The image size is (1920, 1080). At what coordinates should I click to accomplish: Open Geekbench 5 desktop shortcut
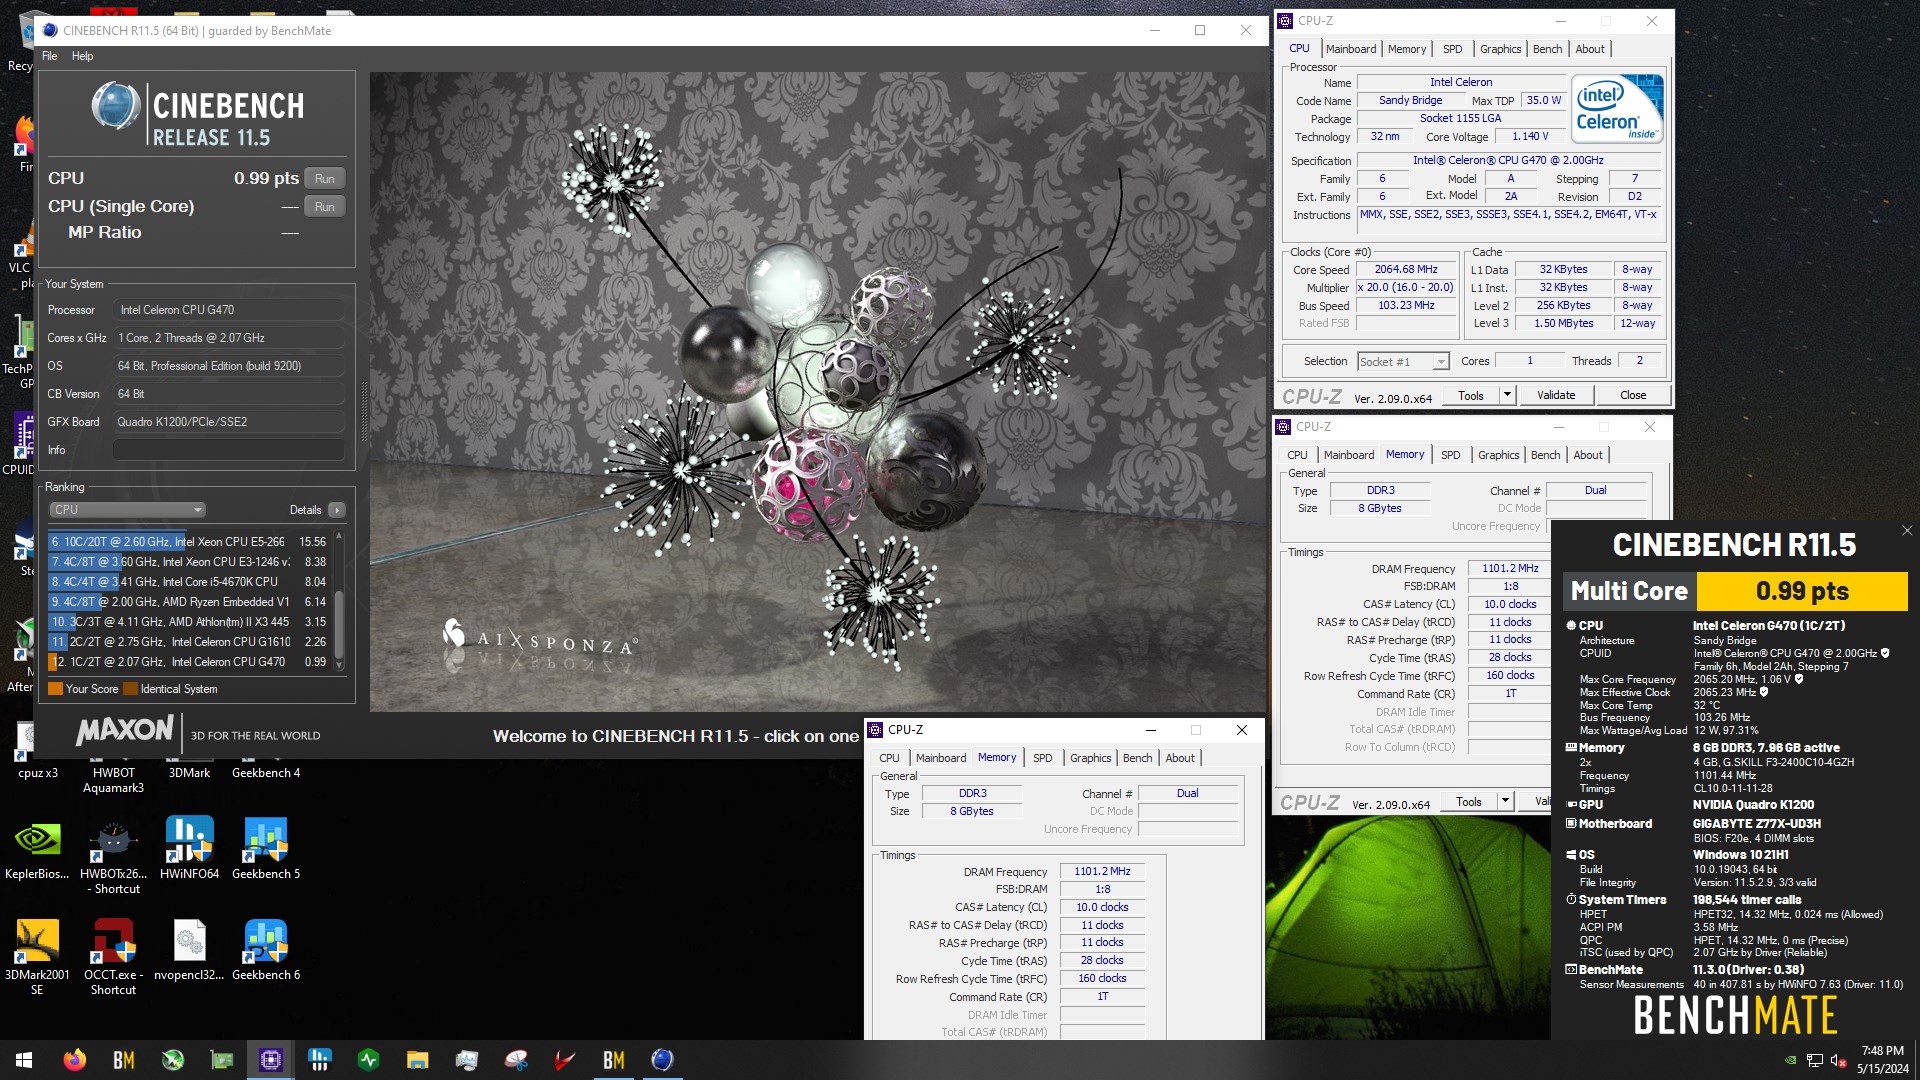pyautogui.click(x=266, y=849)
